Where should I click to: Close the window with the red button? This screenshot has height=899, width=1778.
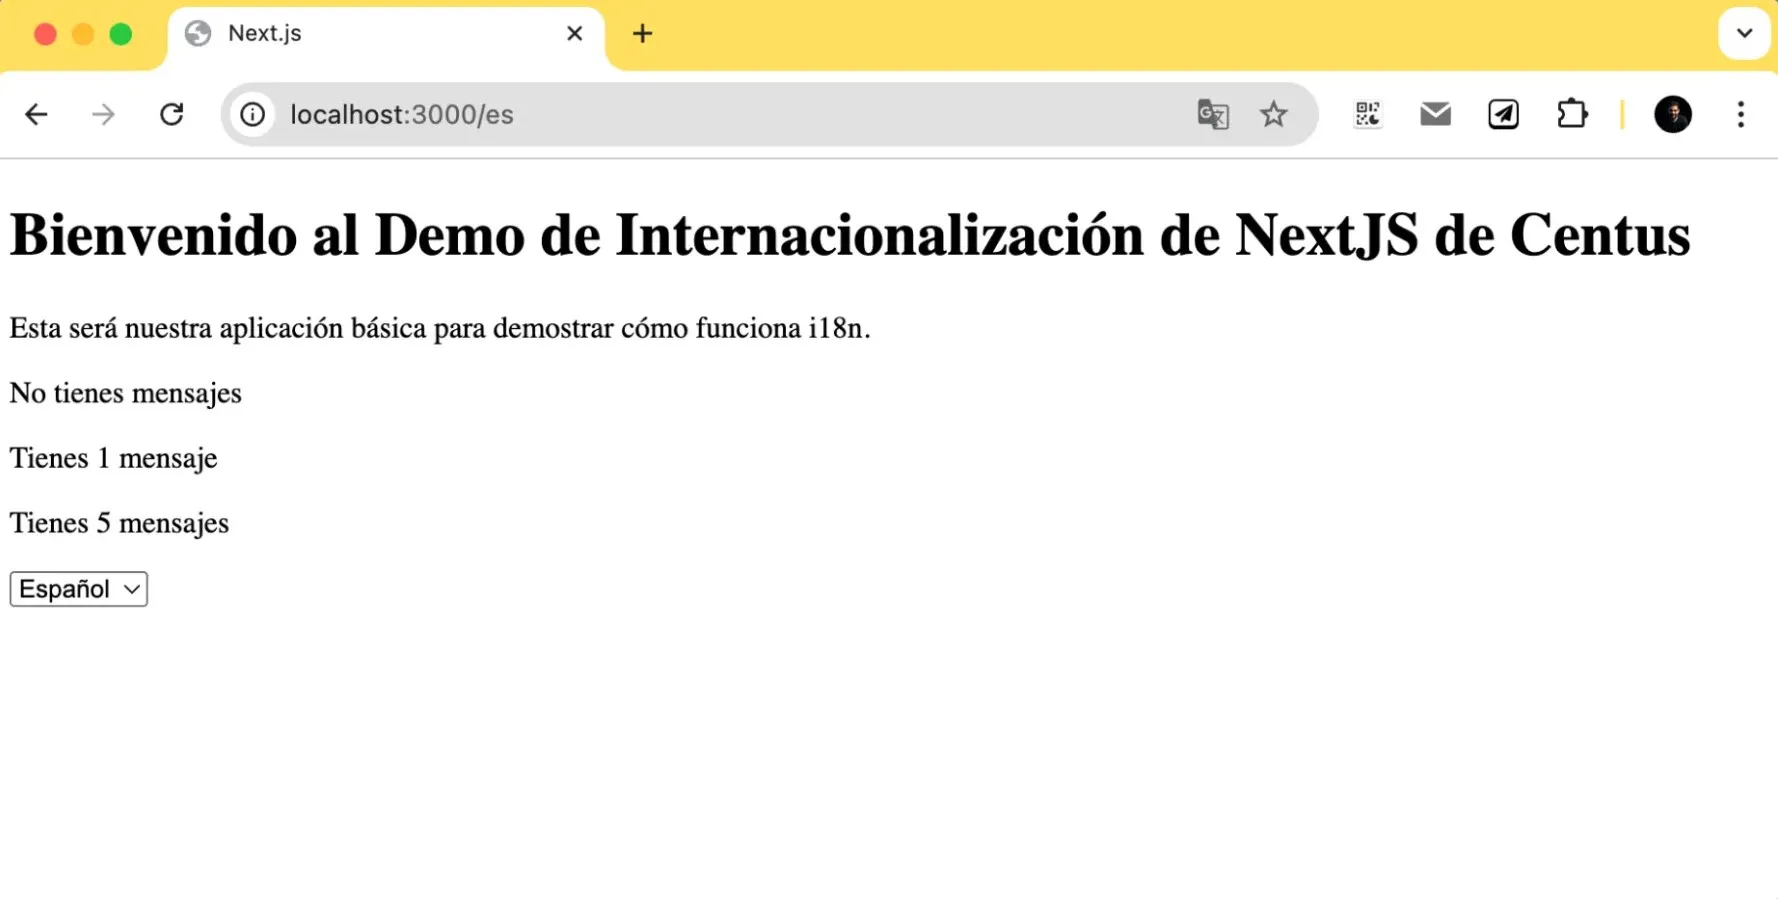[45, 35]
